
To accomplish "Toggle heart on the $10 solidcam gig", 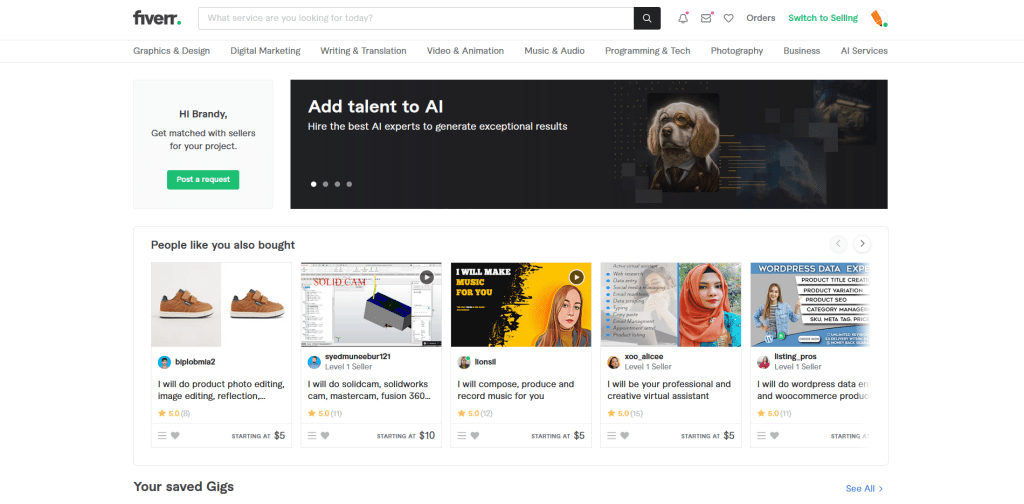I will tap(326, 436).
